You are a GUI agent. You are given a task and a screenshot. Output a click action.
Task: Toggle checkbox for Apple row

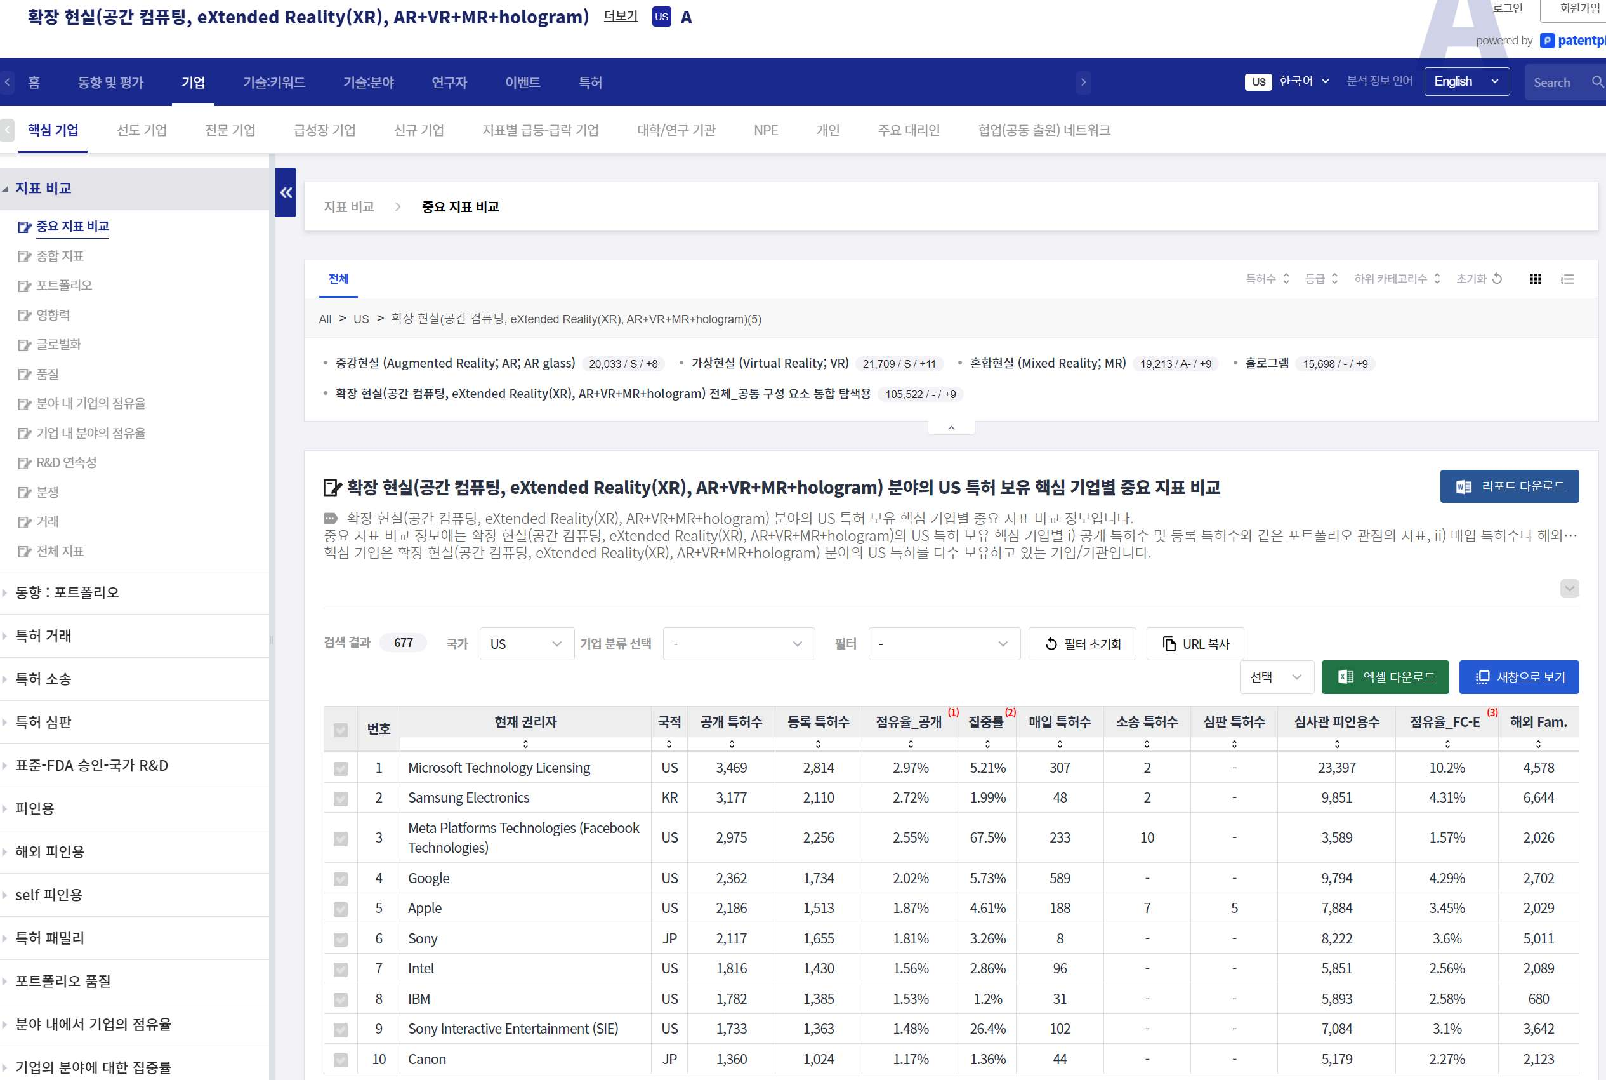pyautogui.click(x=341, y=909)
